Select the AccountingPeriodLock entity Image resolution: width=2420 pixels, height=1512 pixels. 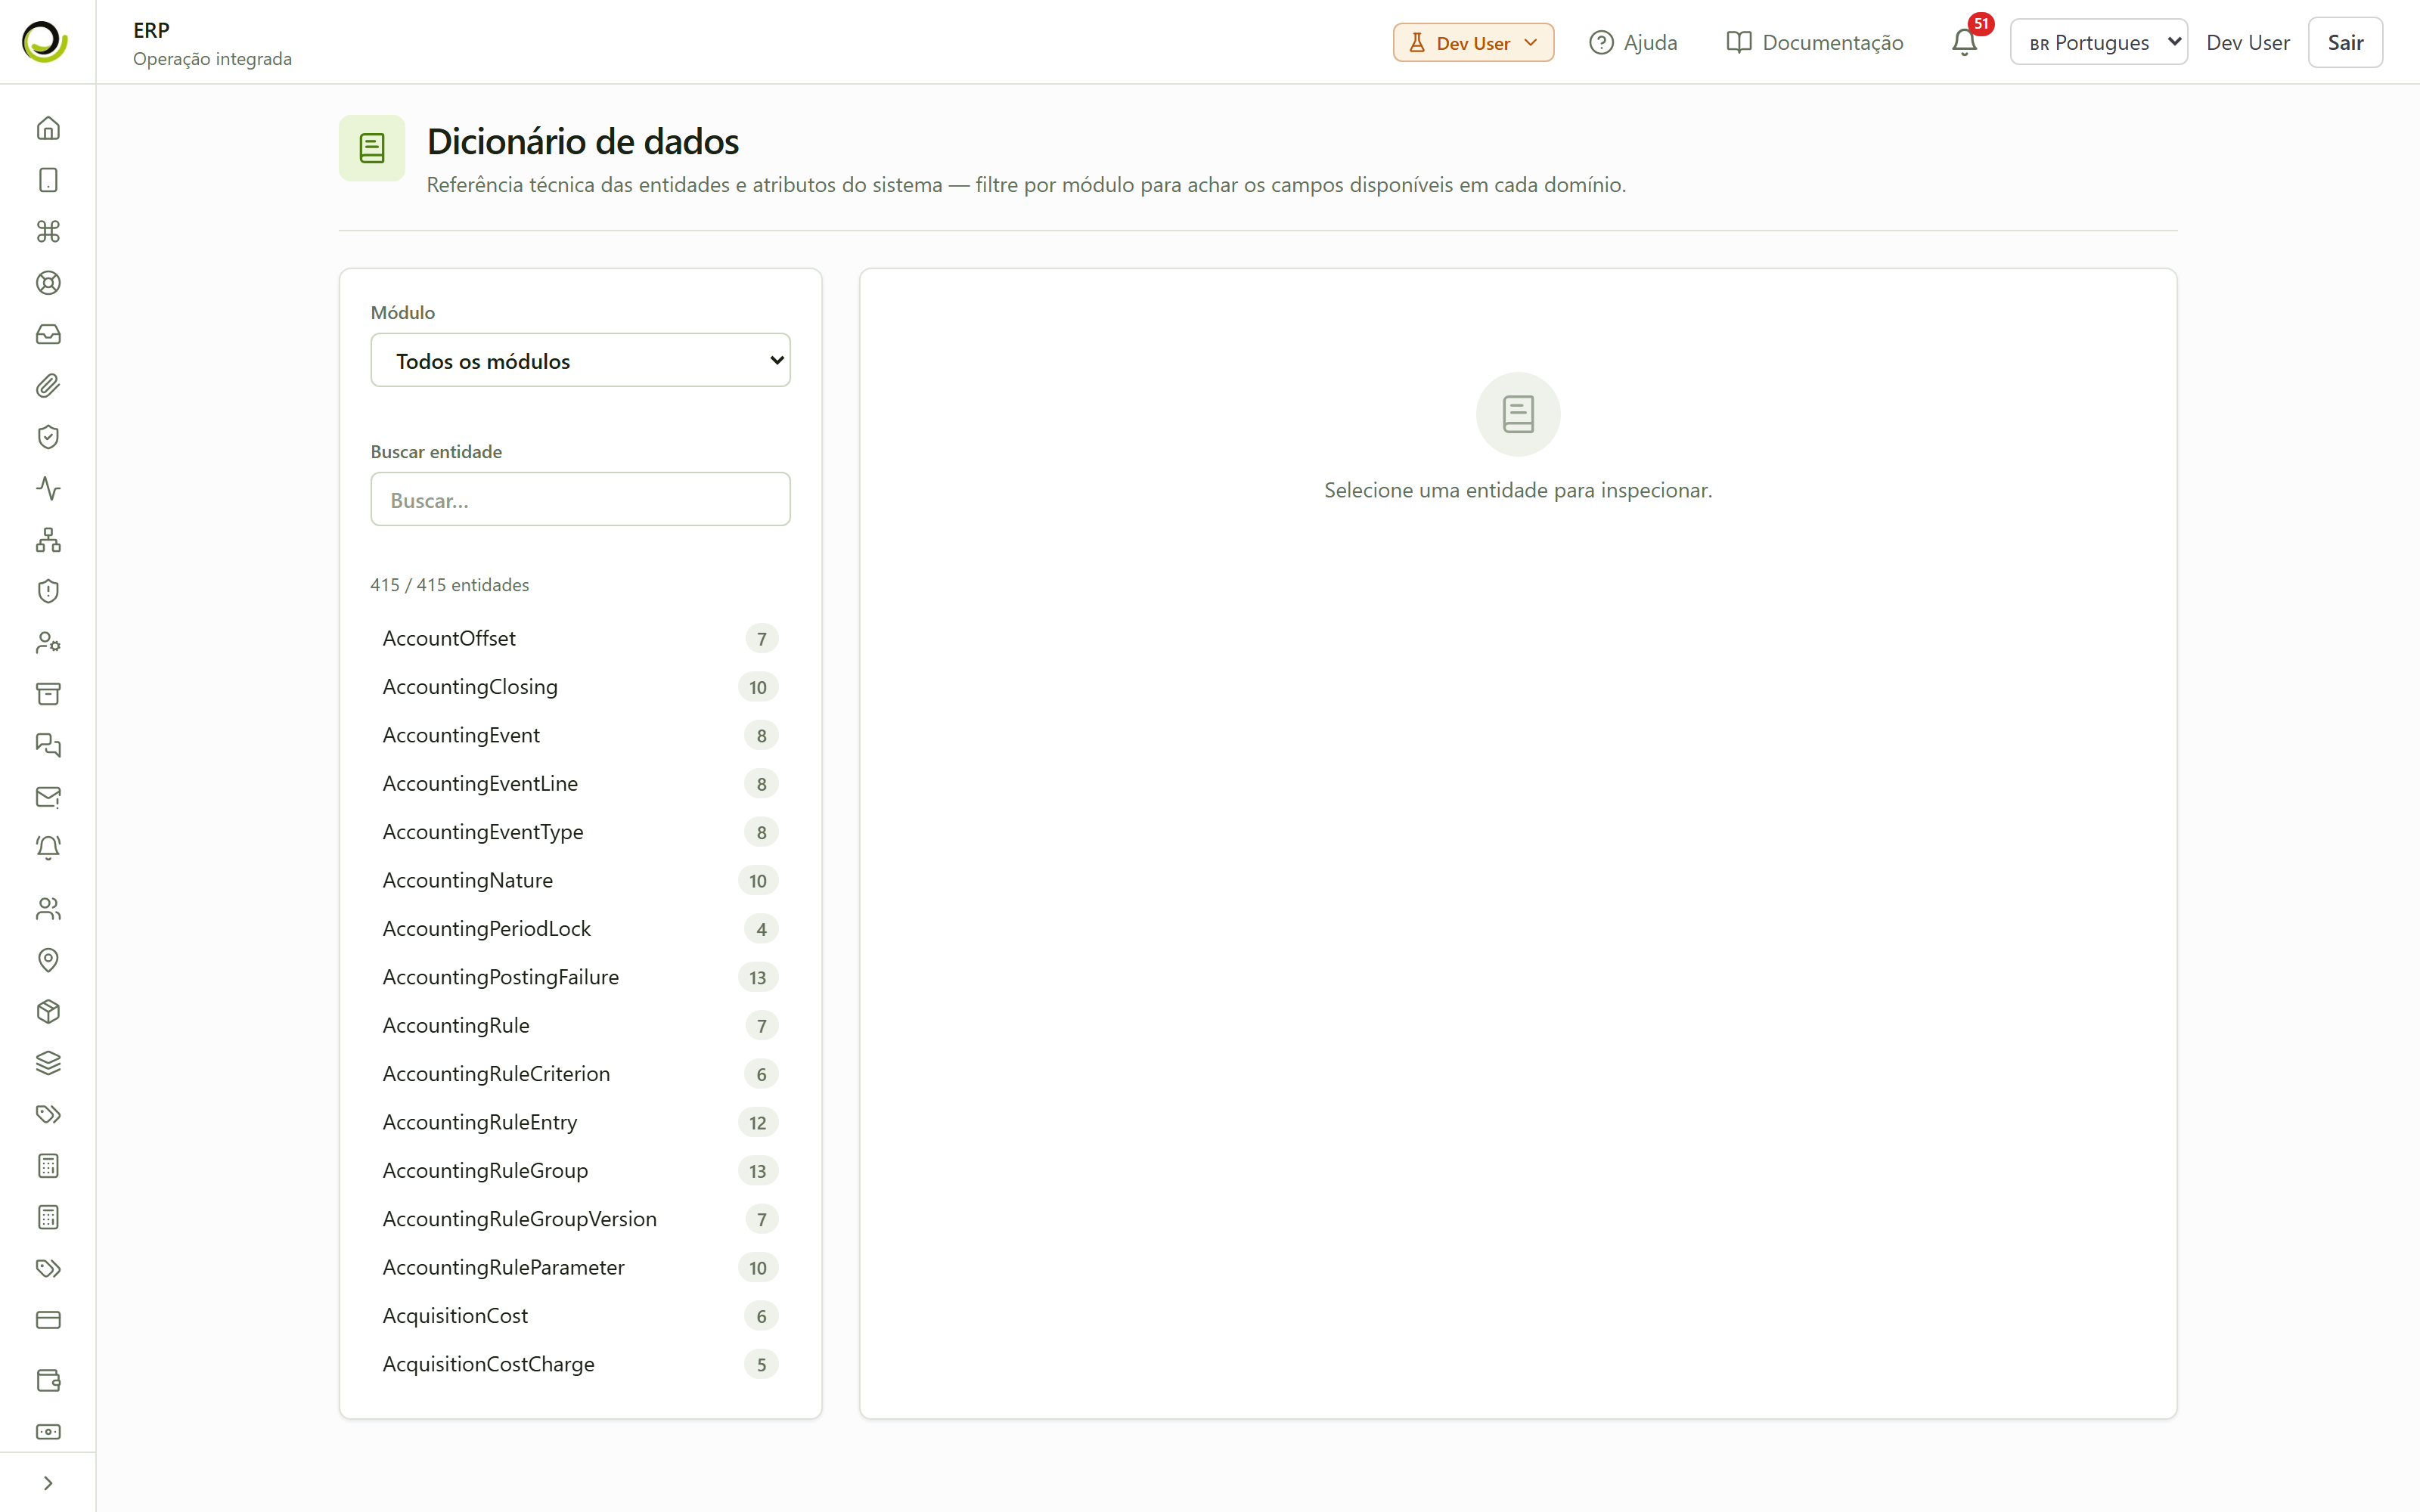[580, 929]
